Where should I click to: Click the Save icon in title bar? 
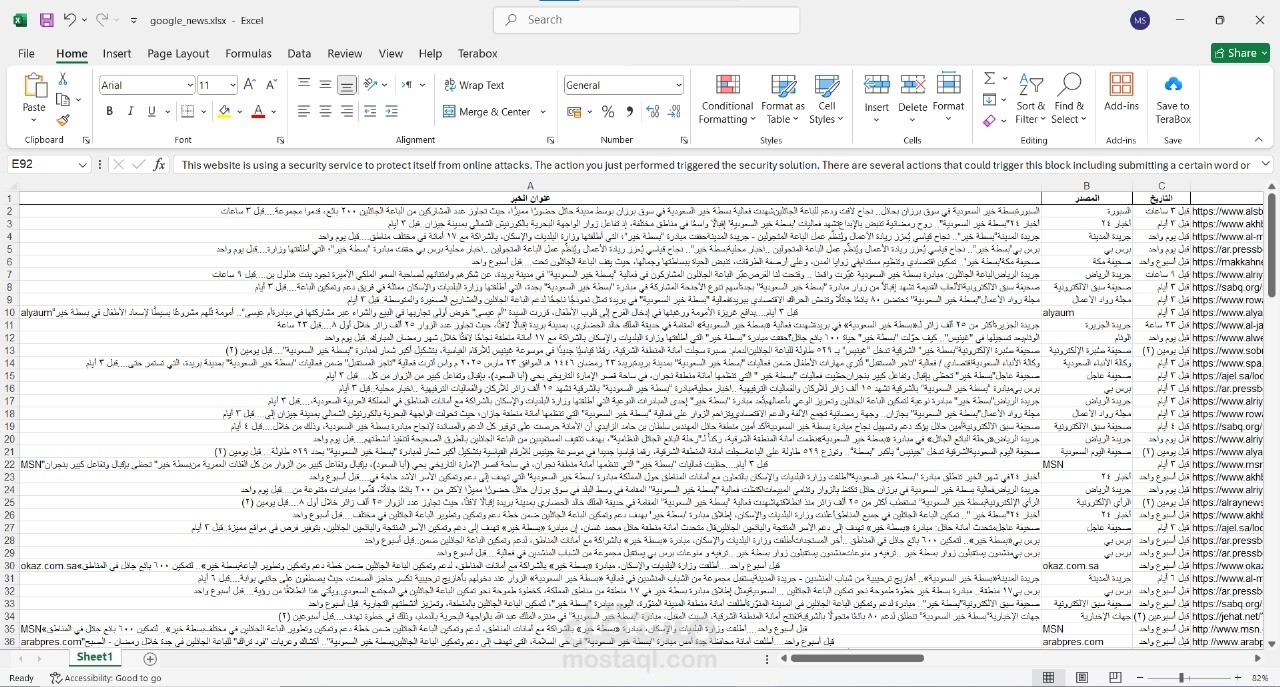(47, 20)
